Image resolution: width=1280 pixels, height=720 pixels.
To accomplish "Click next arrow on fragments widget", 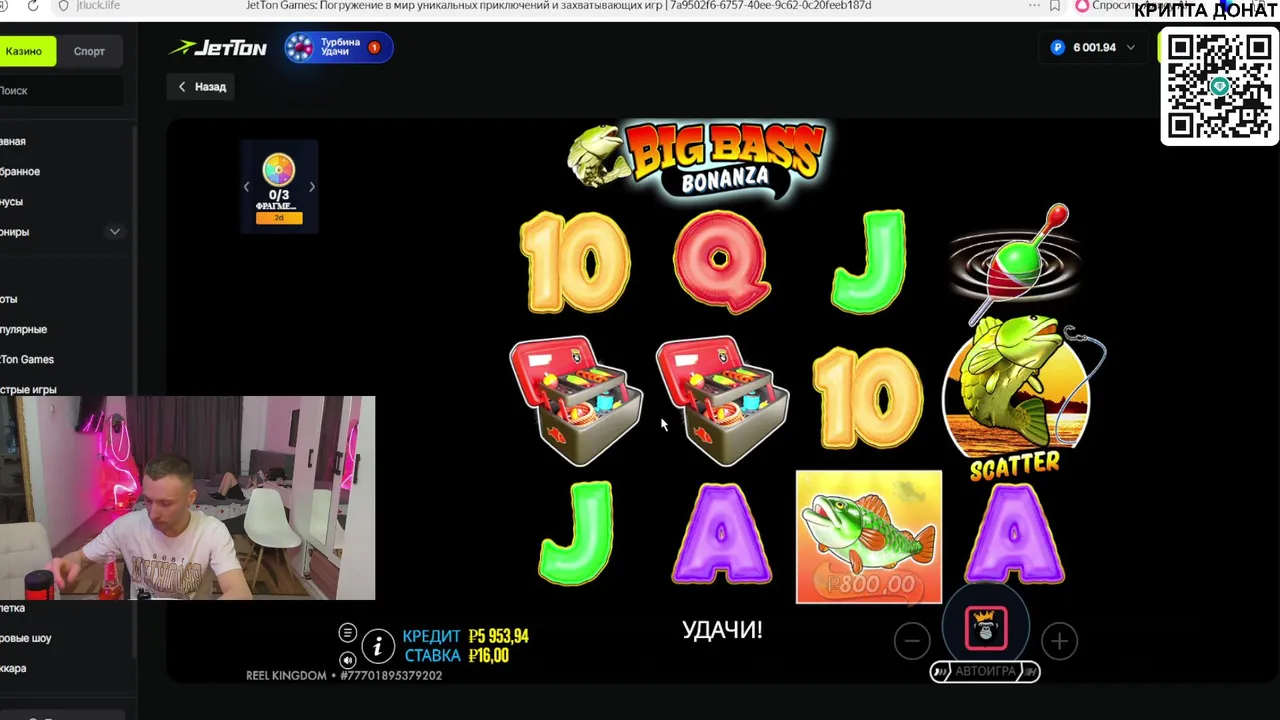I will [311, 187].
